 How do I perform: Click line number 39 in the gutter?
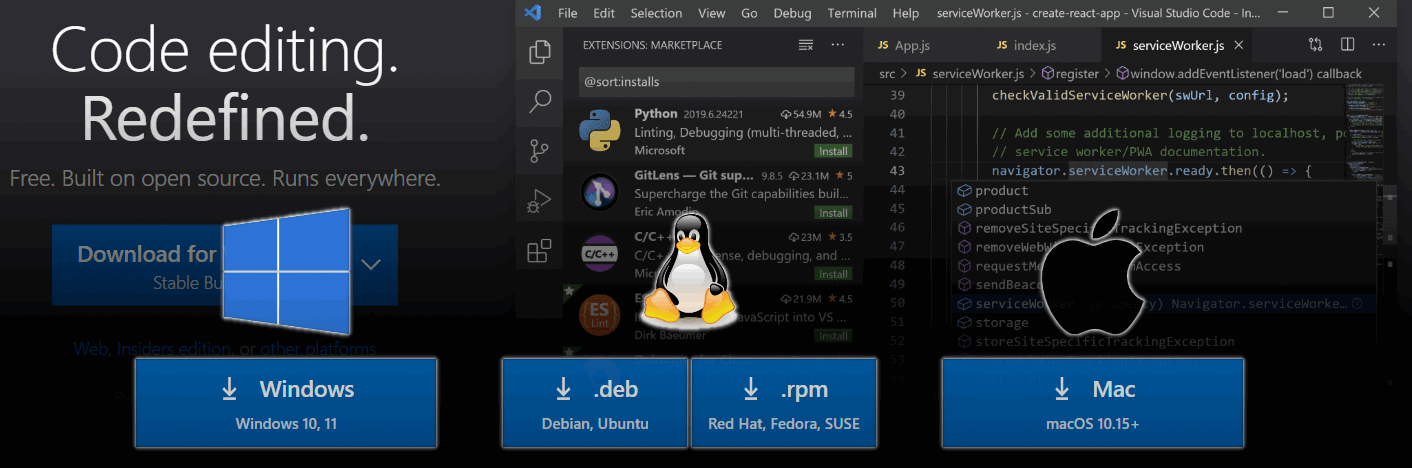point(896,96)
